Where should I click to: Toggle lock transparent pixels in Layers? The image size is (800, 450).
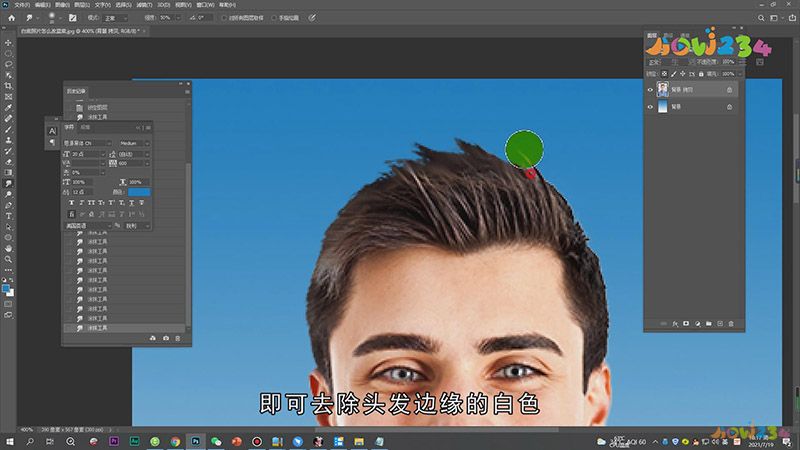664,74
